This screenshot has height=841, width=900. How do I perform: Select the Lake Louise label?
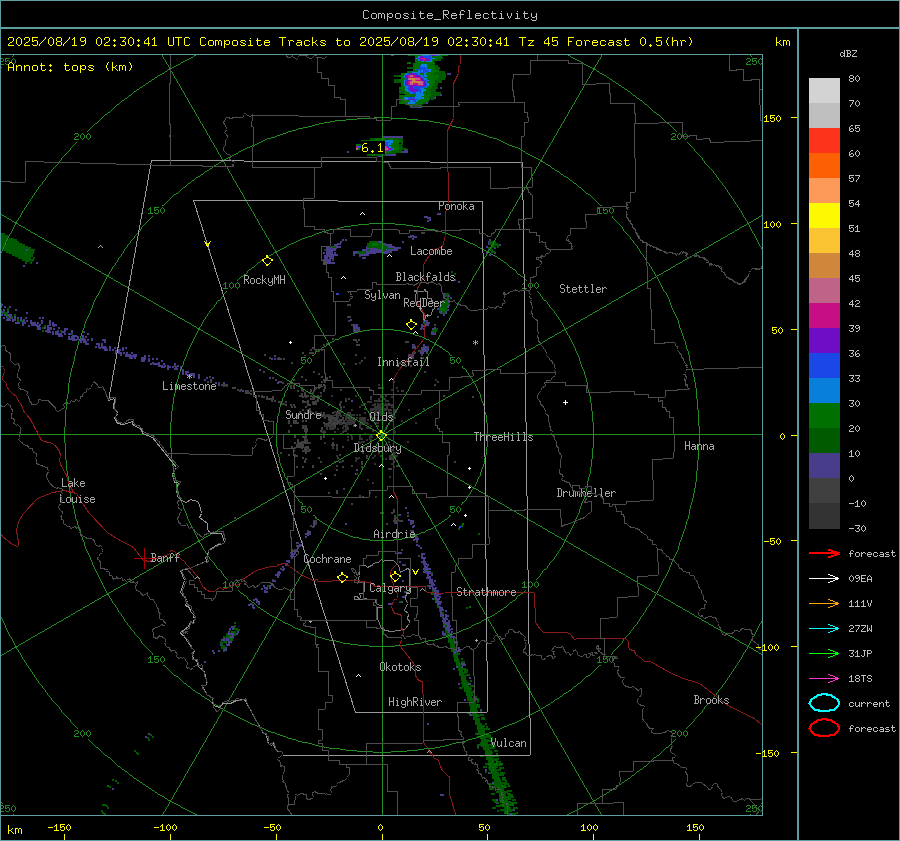pyautogui.click(x=77, y=491)
